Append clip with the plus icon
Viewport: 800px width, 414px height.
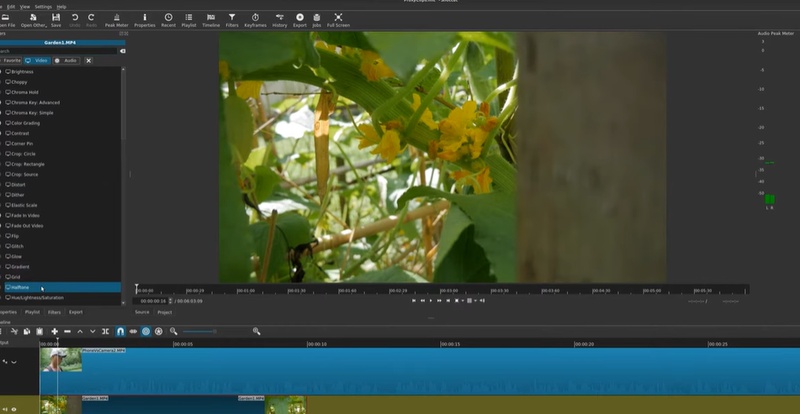point(55,331)
